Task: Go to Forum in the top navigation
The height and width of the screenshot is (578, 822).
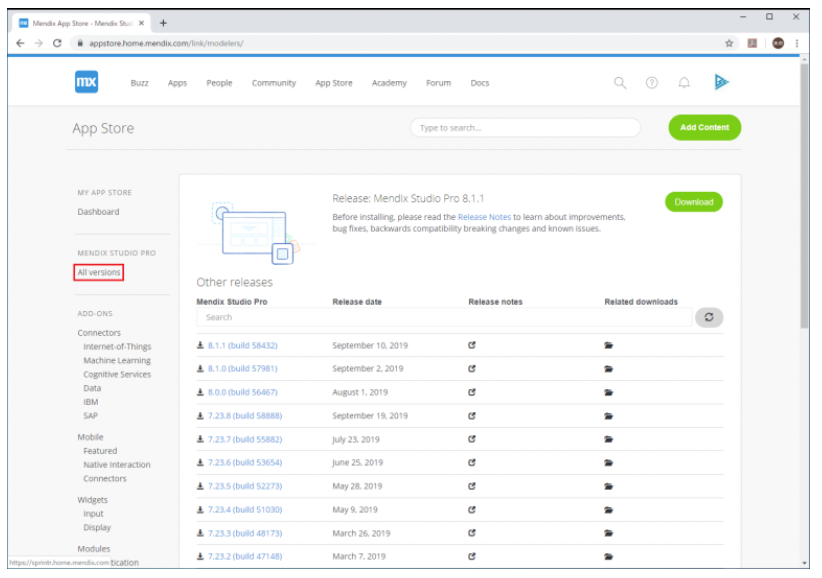Action: tap(438, 83)
